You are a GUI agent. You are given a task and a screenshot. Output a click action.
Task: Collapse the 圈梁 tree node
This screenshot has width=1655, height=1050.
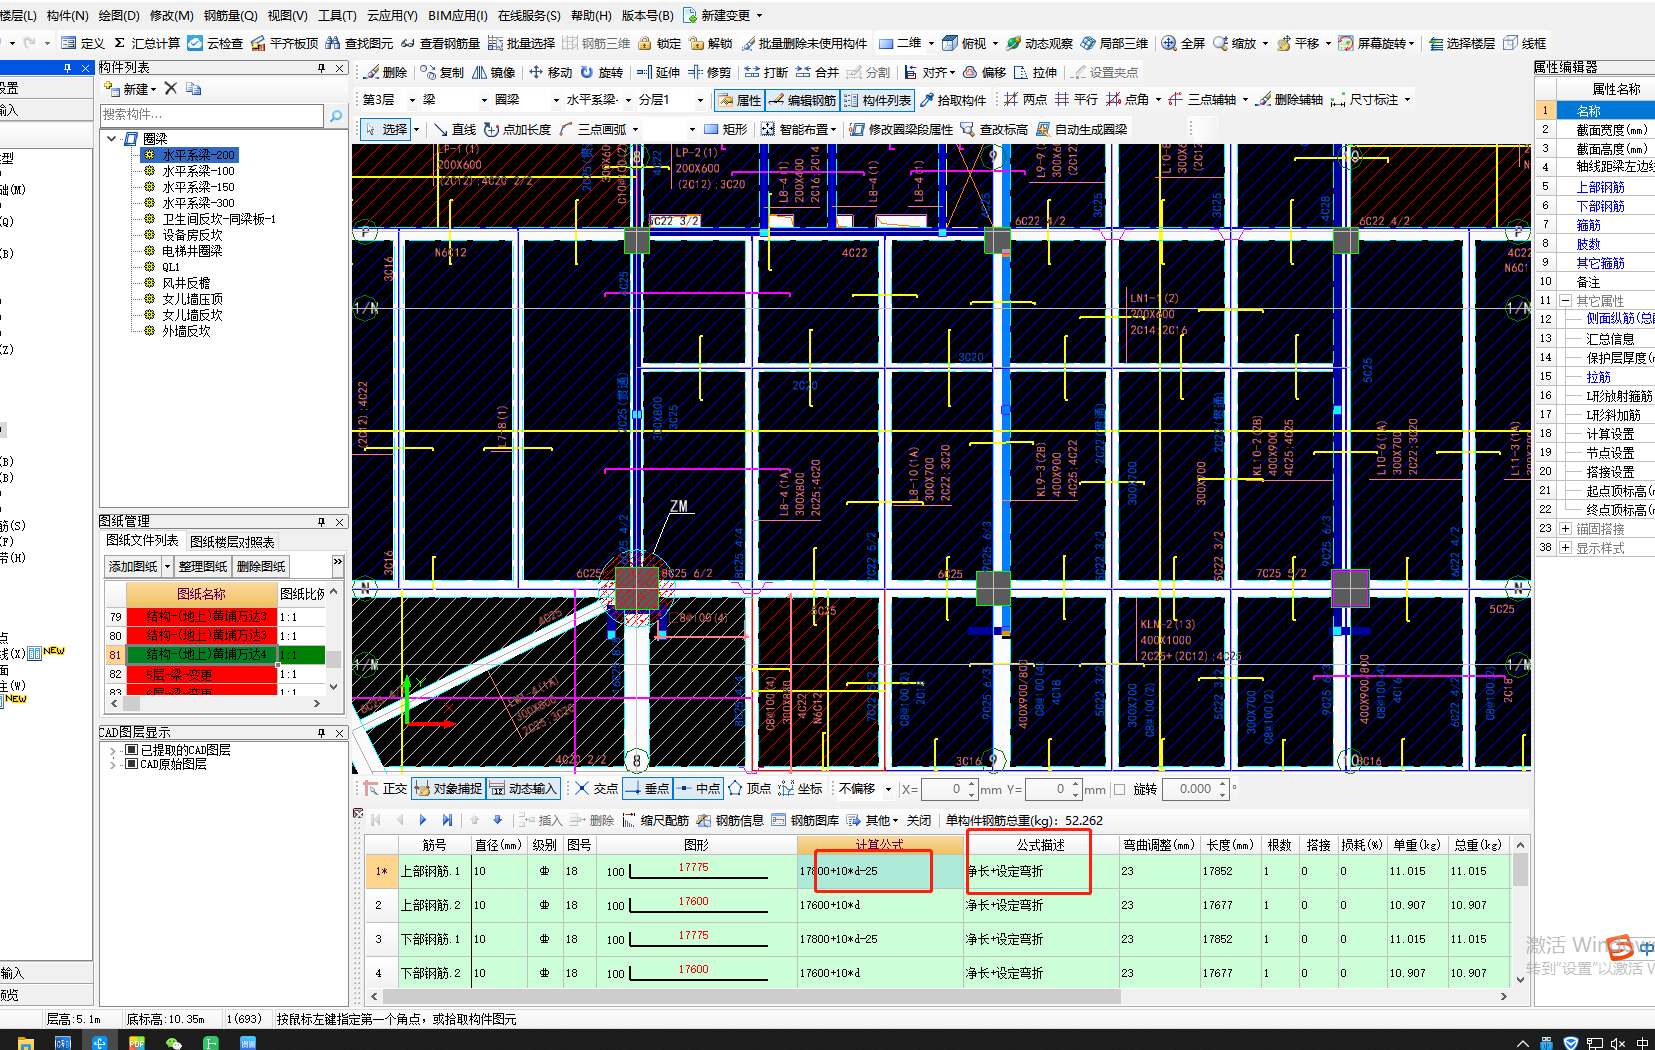point(112,139)
